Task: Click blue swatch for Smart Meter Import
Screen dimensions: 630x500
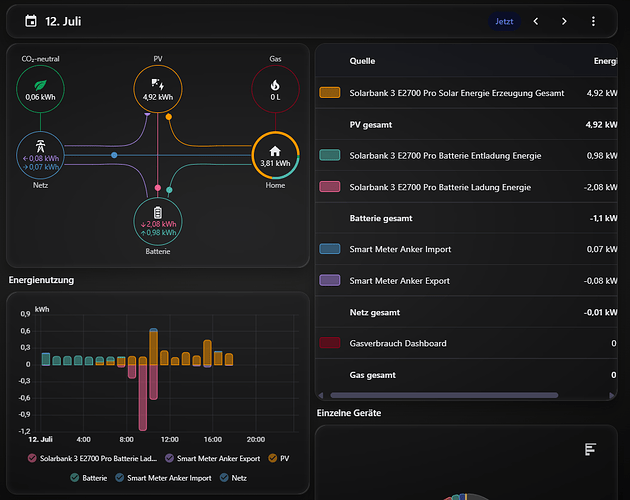Action: [x=330, y=249]
